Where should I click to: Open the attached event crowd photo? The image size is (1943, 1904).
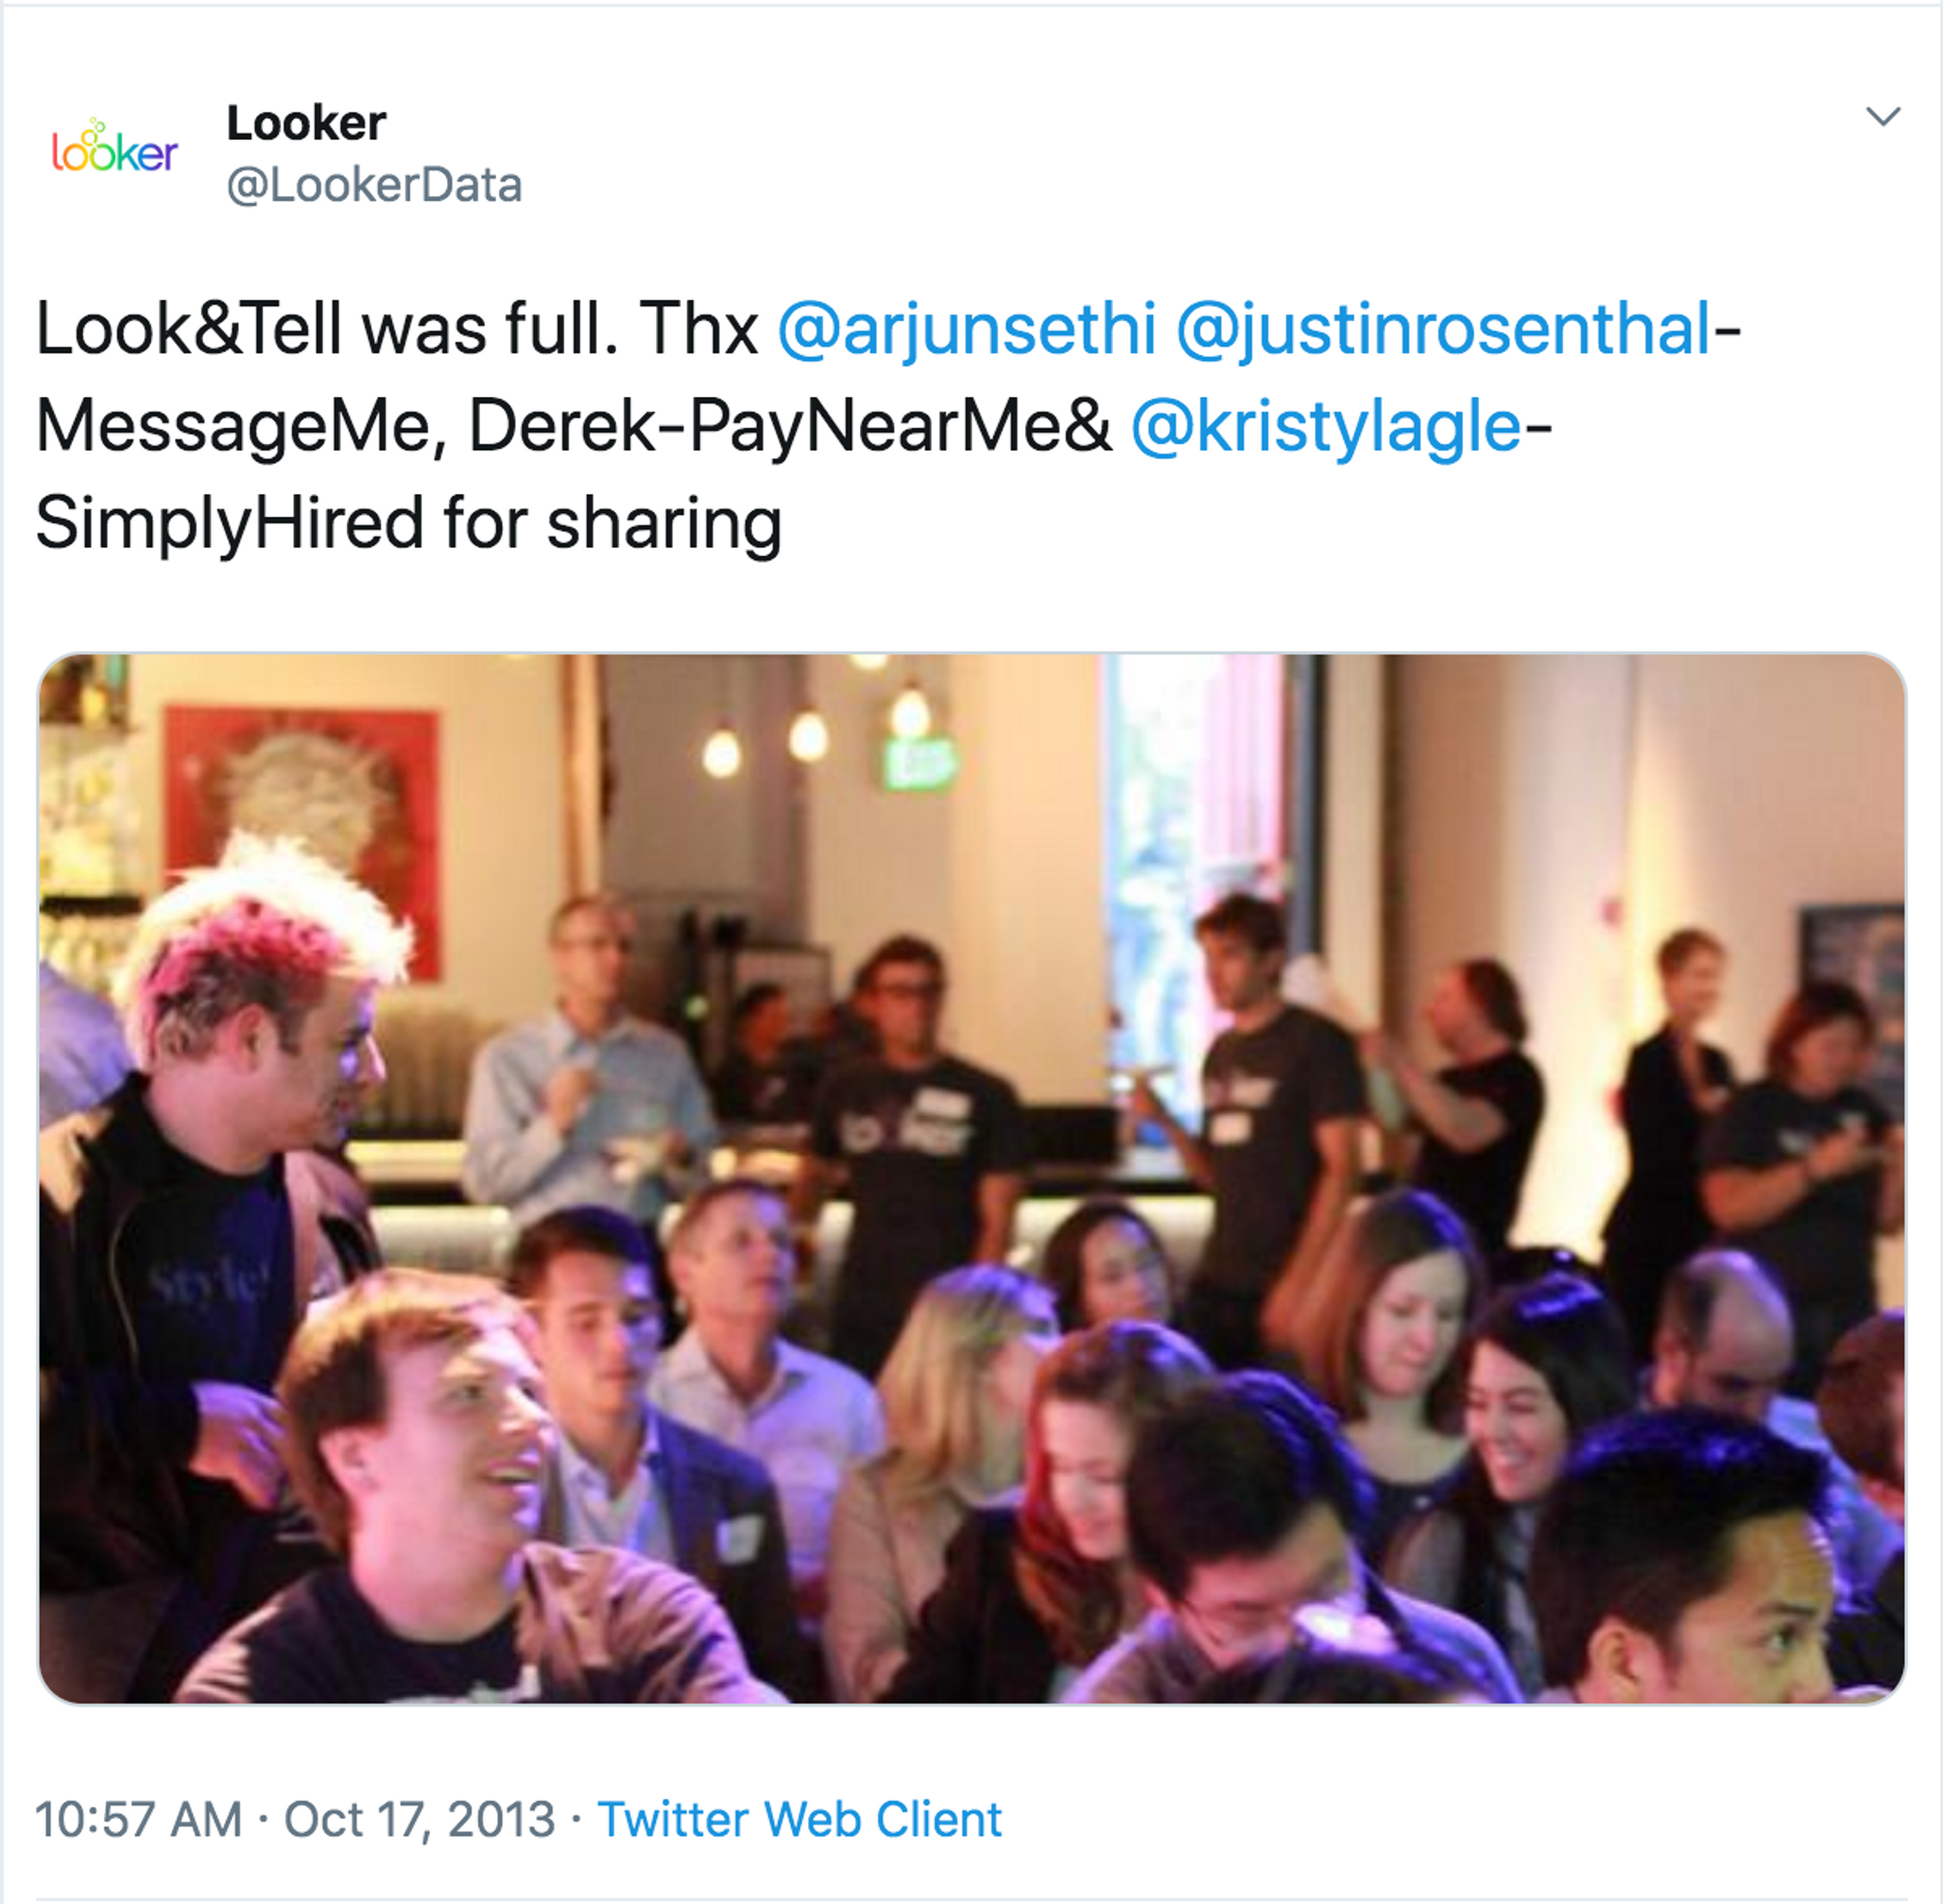tap(971, 1178)
